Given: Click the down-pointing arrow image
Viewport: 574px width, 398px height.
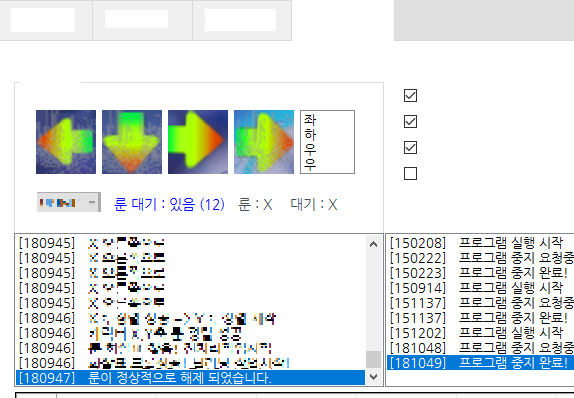Looking at the screenshot, I should pyautogui.click(x=132, y=142).
